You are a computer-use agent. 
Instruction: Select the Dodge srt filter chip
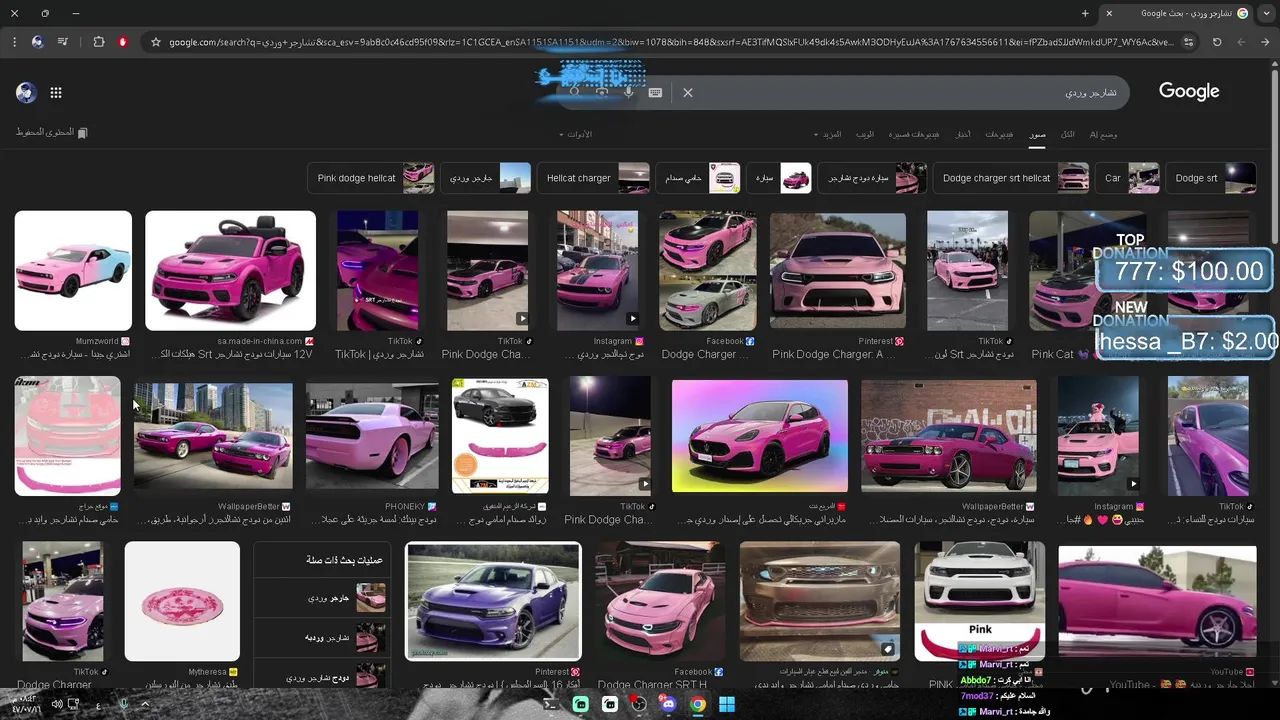click(1211, 178)
